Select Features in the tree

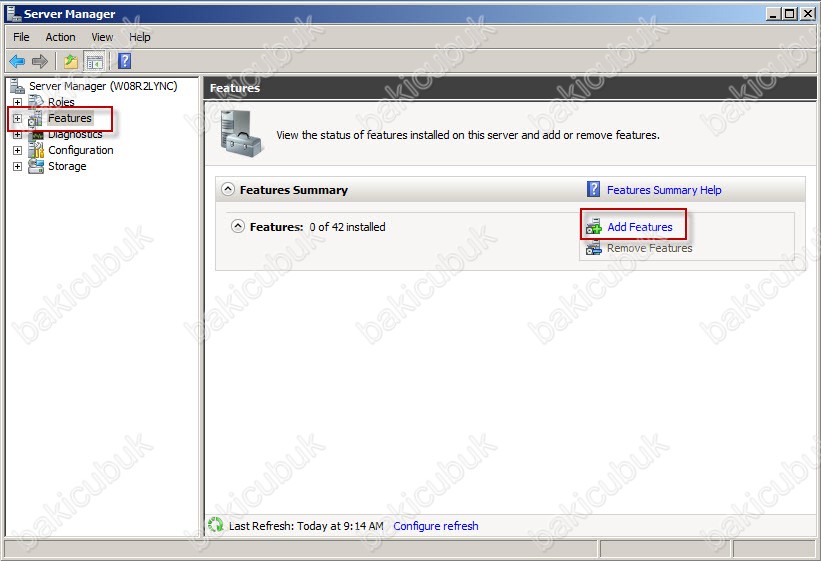click(x=70, y=118)
